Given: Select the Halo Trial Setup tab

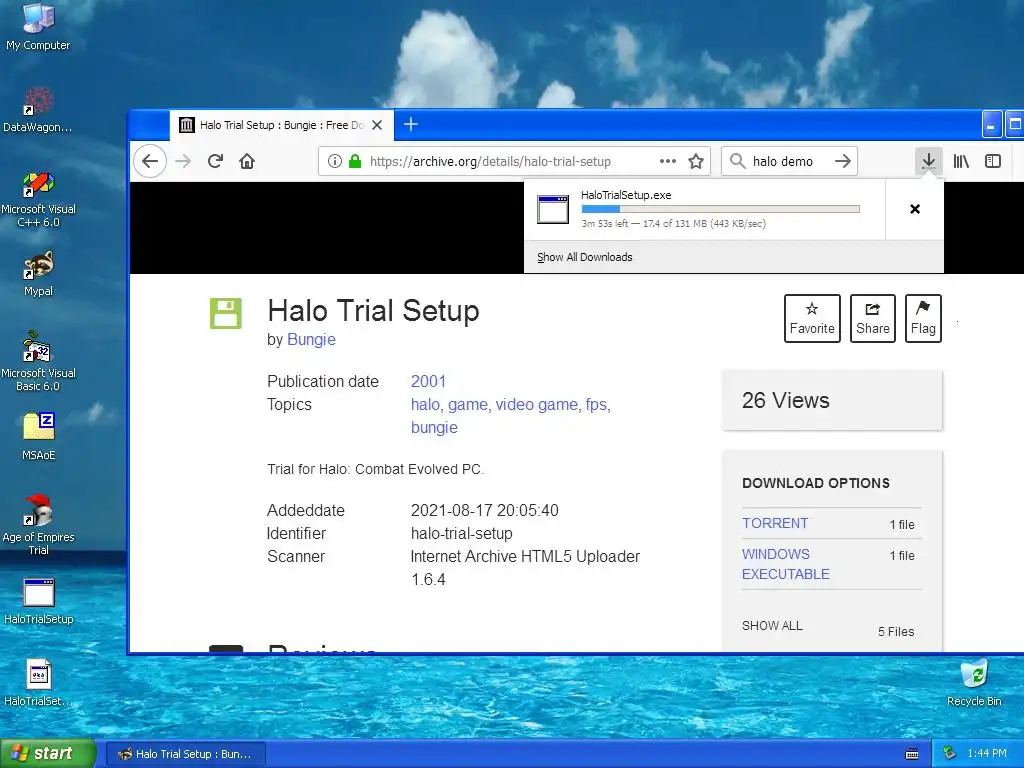Looking at the screenshot, I should click(281, 125).
